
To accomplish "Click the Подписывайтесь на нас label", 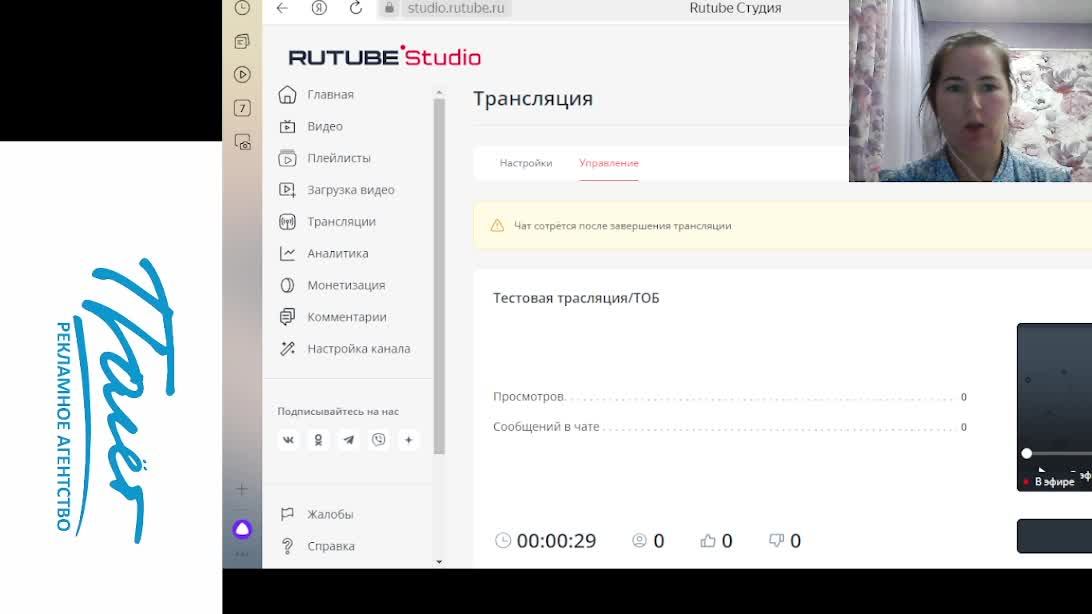I will click(338, 411).
